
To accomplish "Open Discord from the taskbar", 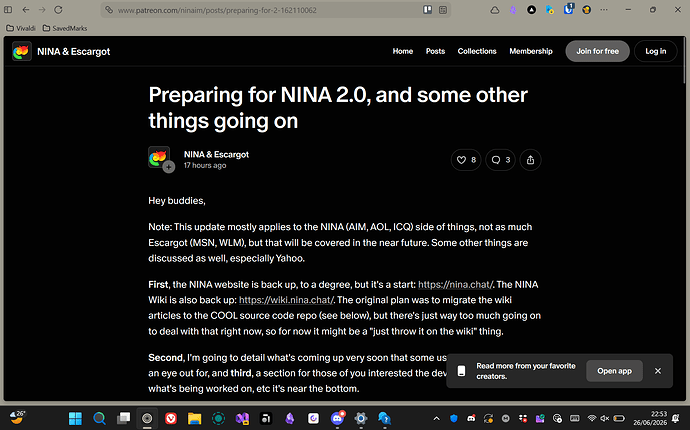I will tap(337, 418).
